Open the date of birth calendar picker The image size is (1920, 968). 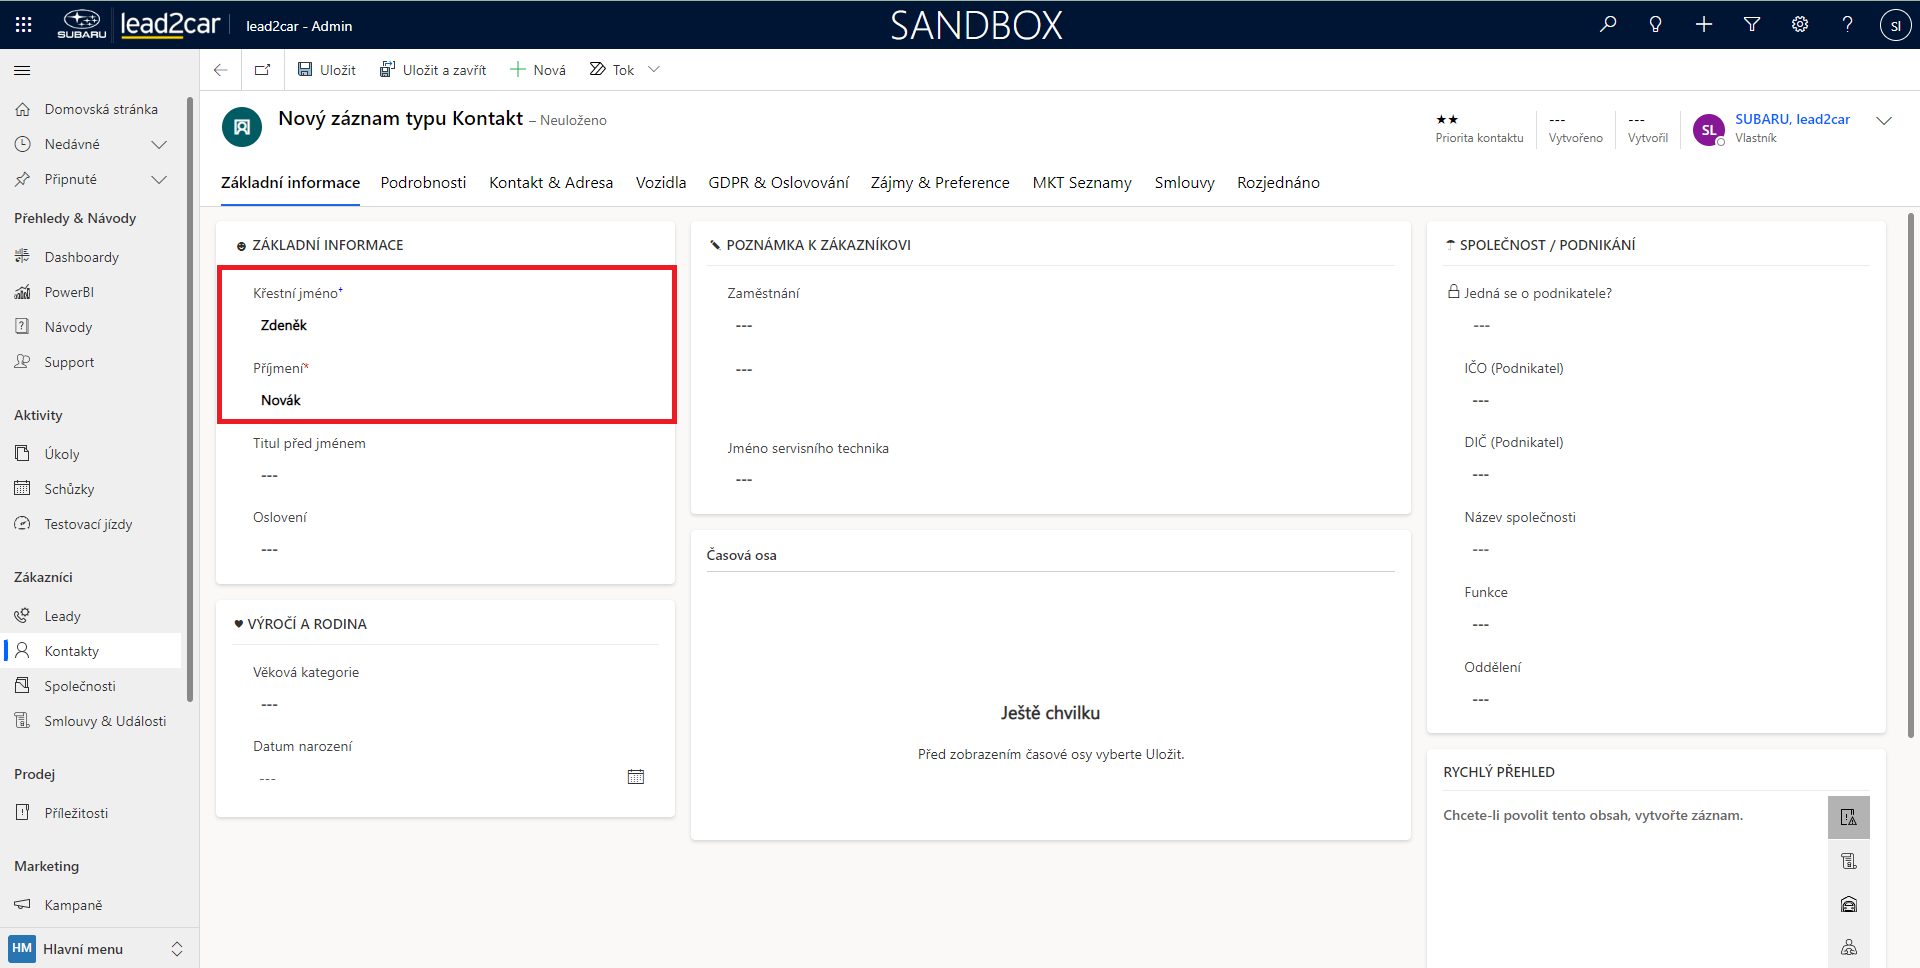(x=635, y=777)
